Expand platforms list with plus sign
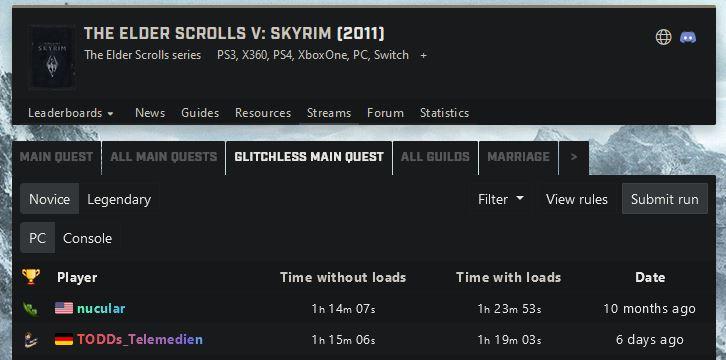The height and width of the screenshot is (360, 726). [423, 56]
